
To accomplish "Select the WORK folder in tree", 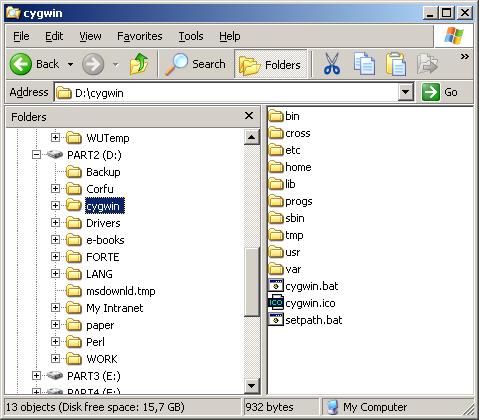I will 92,359.
